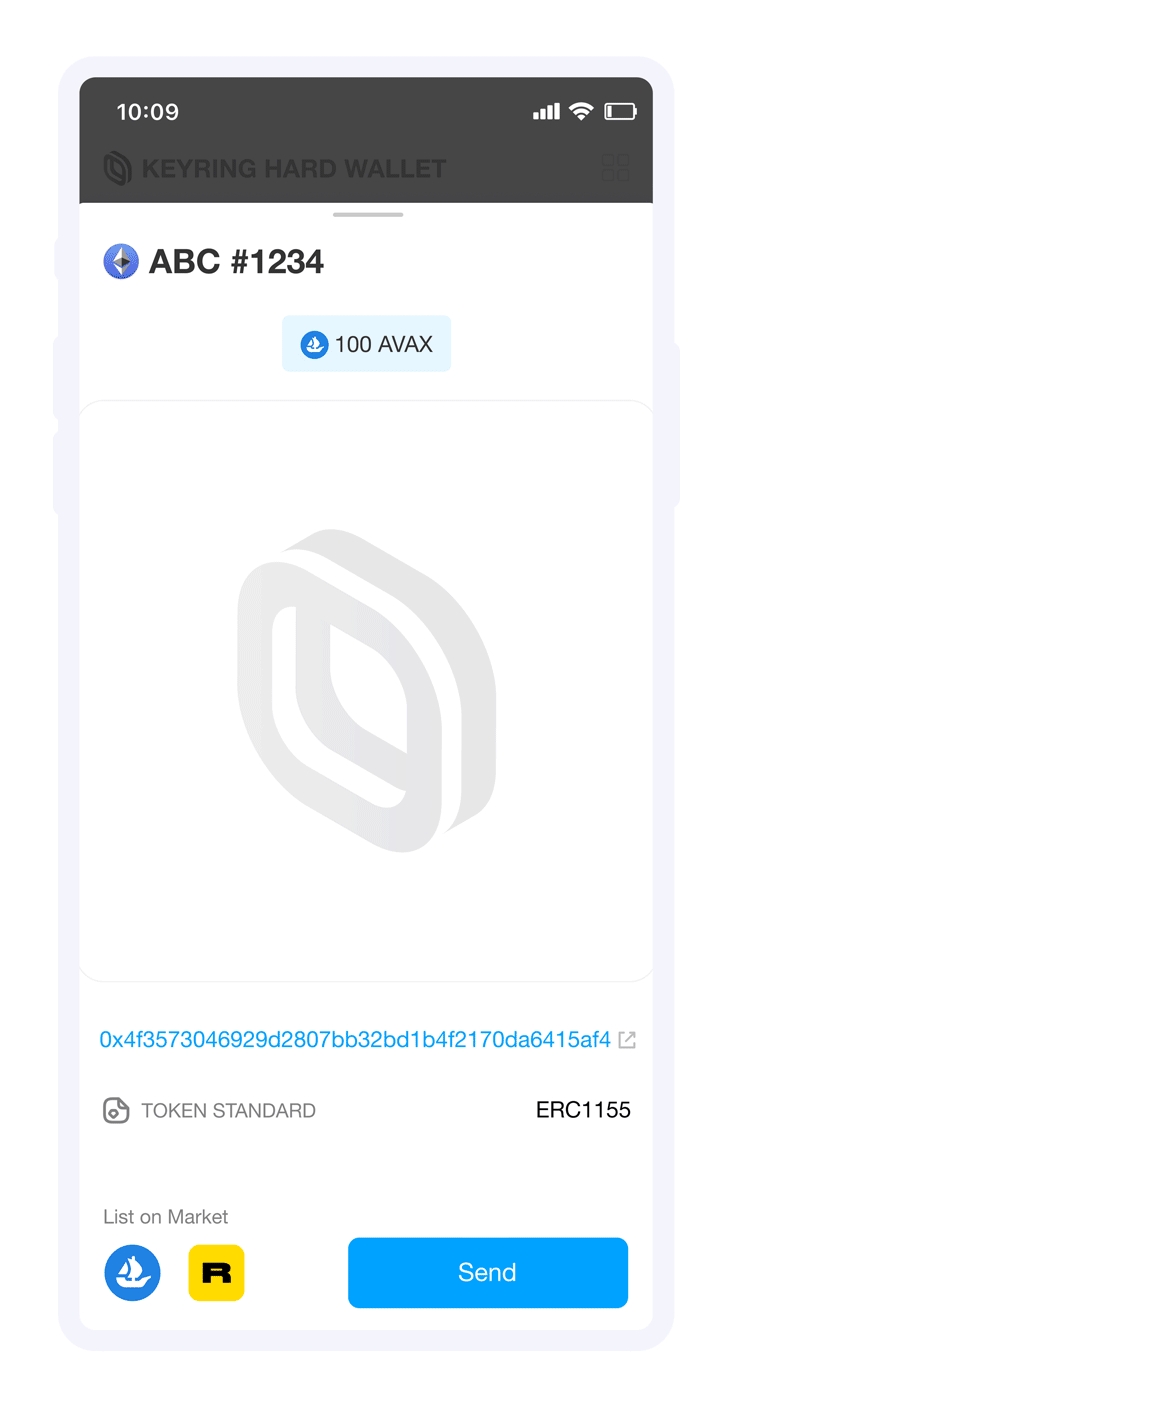The height and width of the screenshot is (1407, 1172).
Task: Click the Send button
Action: tap(488, 1272)
